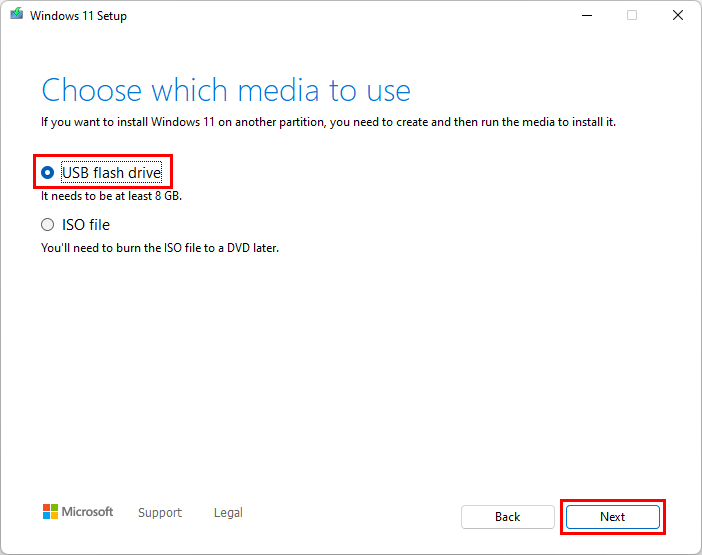Open the Legal link
Screen dimensions: 702x555
228,513
